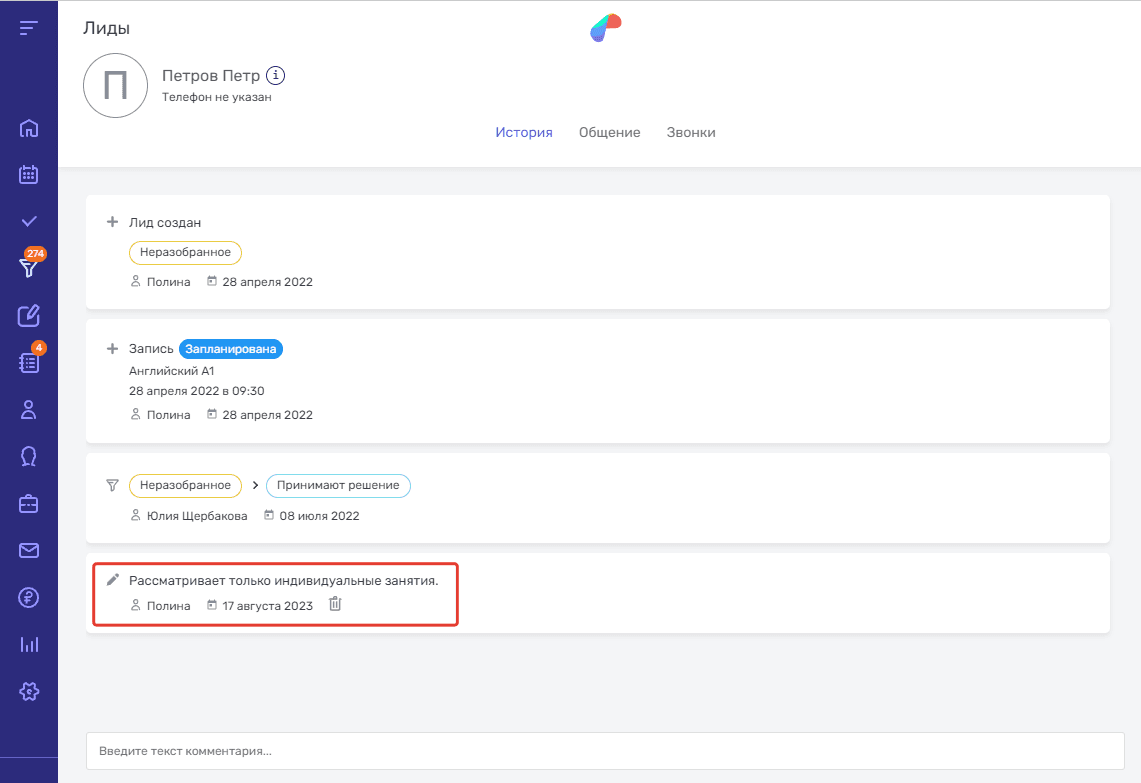
Task: Delete the comment using the trash icon
Action: coord(335,605)
